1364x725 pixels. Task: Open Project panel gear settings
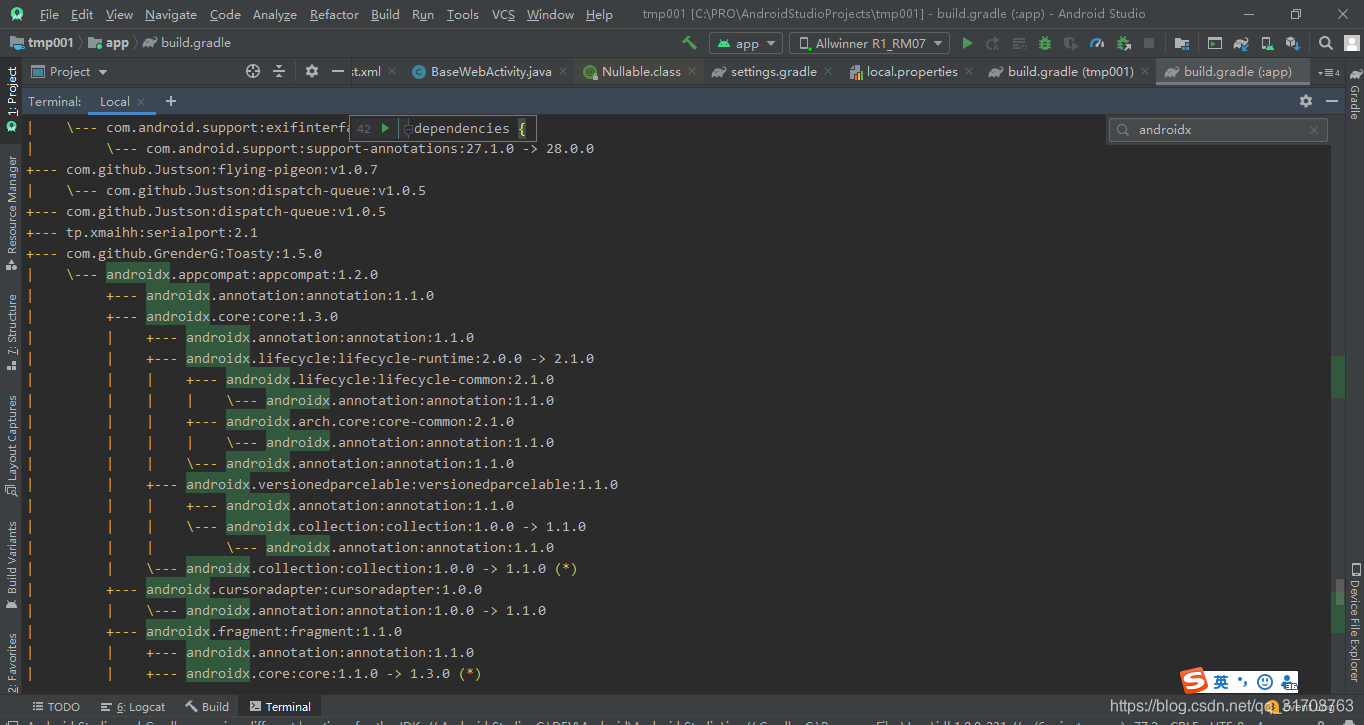[x=312, y=71]
